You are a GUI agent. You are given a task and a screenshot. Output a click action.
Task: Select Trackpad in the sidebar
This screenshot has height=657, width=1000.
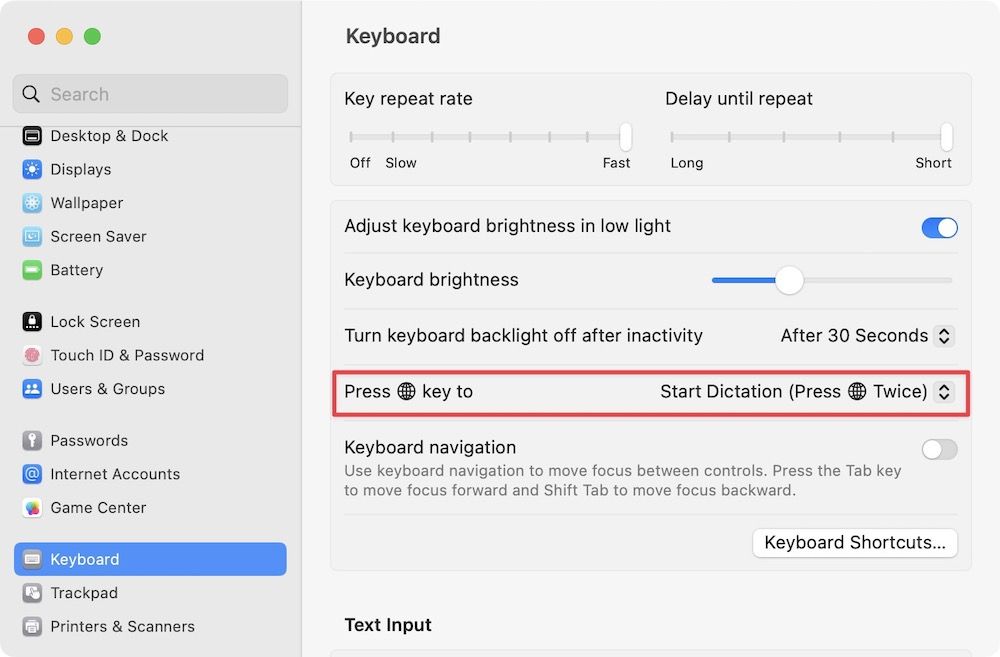[x=84, y=593]
